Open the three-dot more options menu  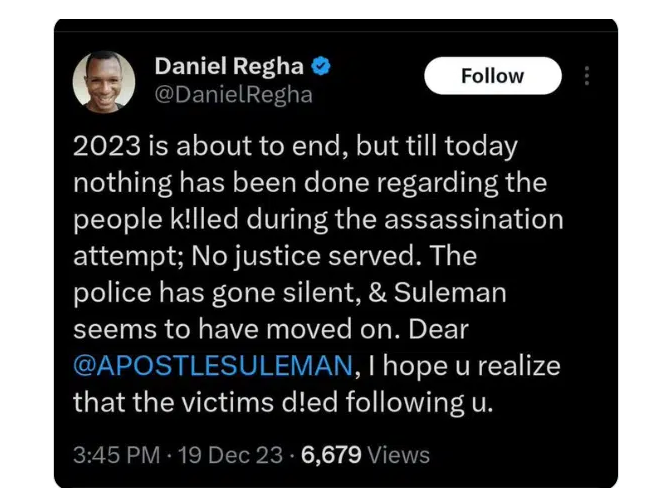587,76
